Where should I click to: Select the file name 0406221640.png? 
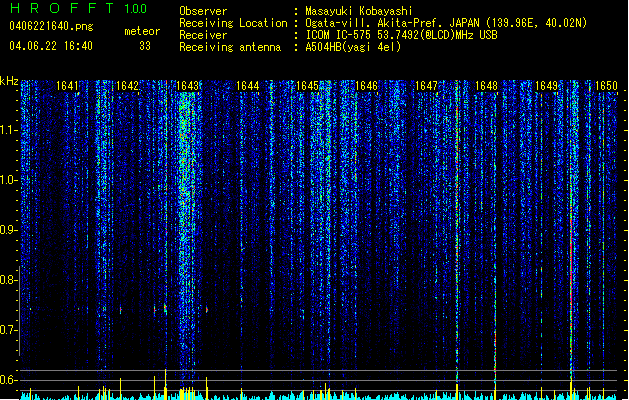(51, 26)
